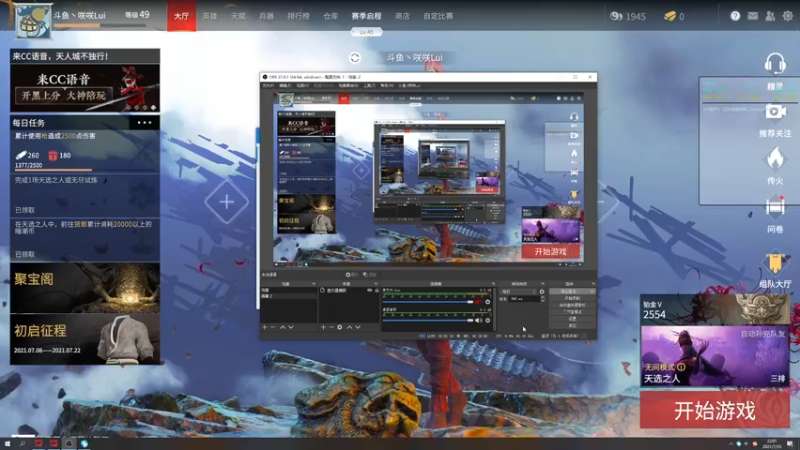
Task: Open second mixer channel gear settings
Action: 488,320
